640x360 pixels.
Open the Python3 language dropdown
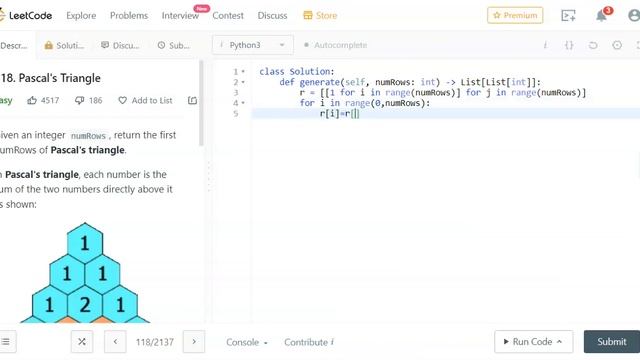click(253, 45)
